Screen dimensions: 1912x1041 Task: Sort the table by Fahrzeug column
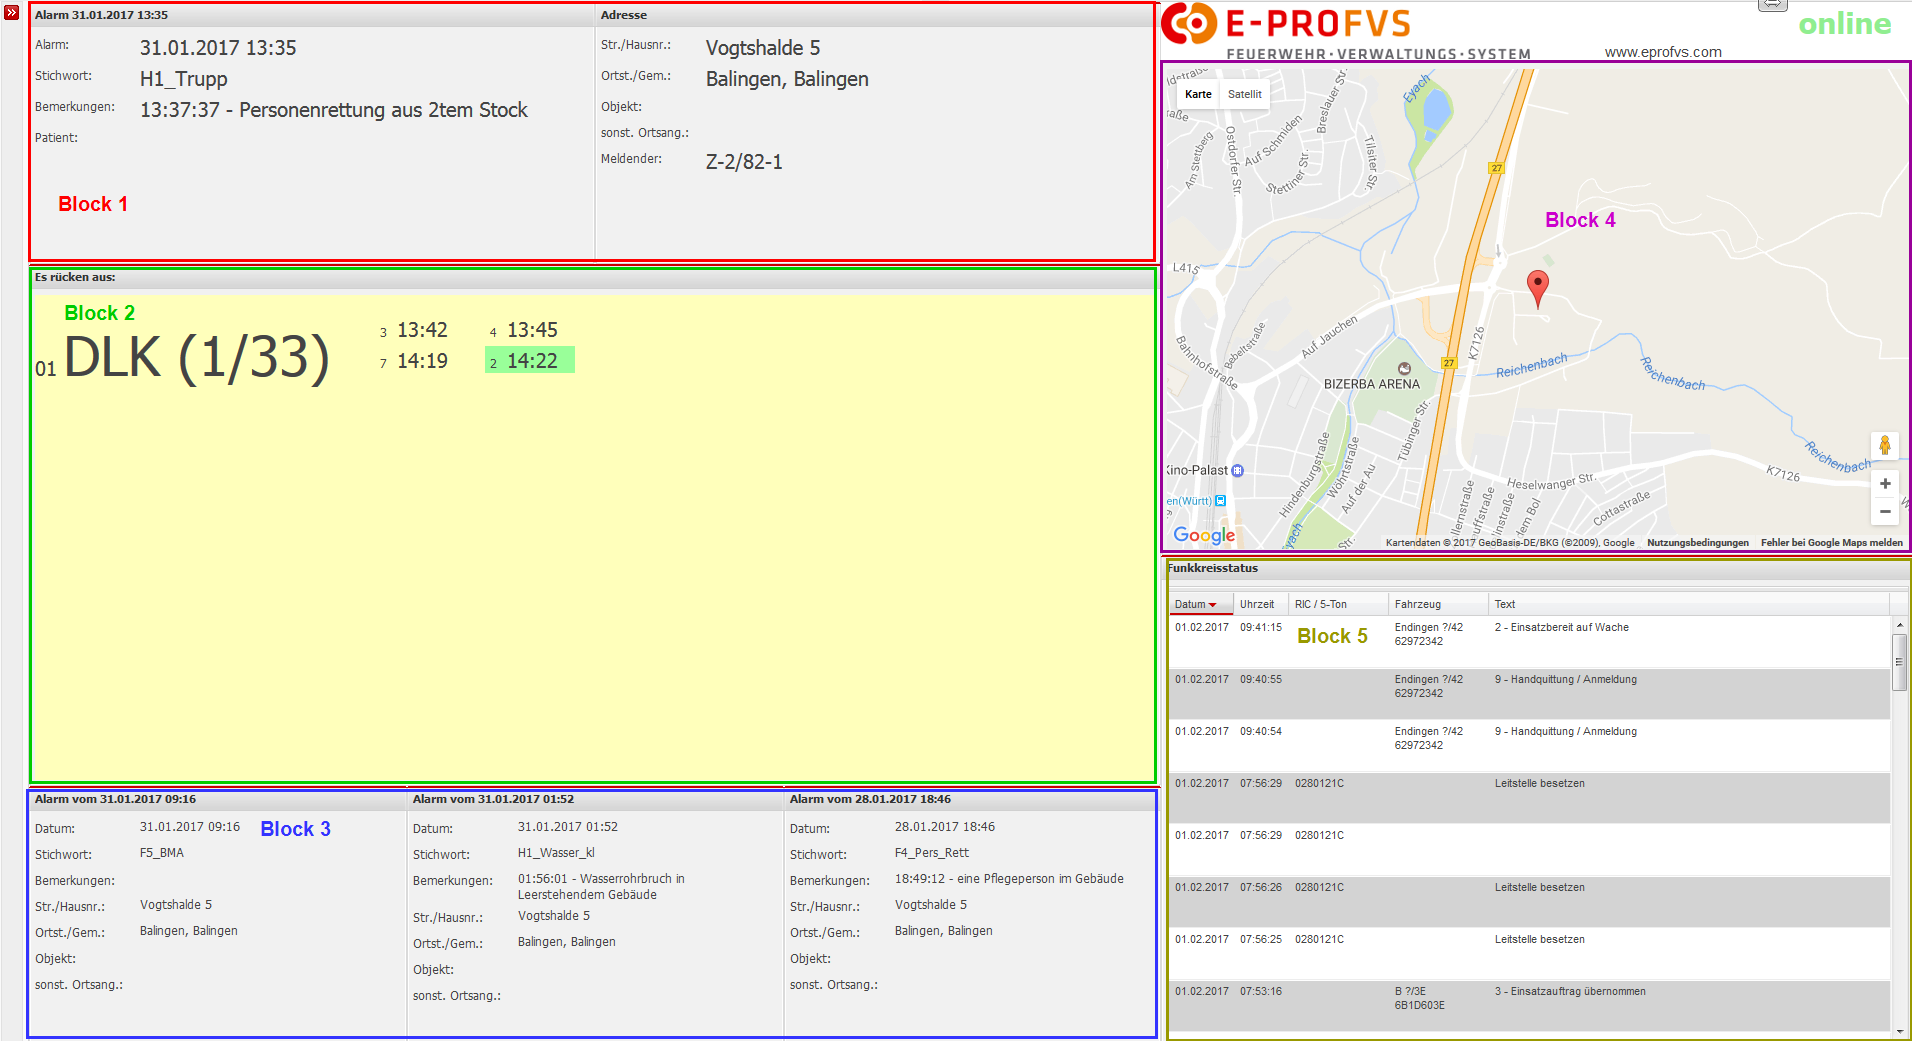1418,604
